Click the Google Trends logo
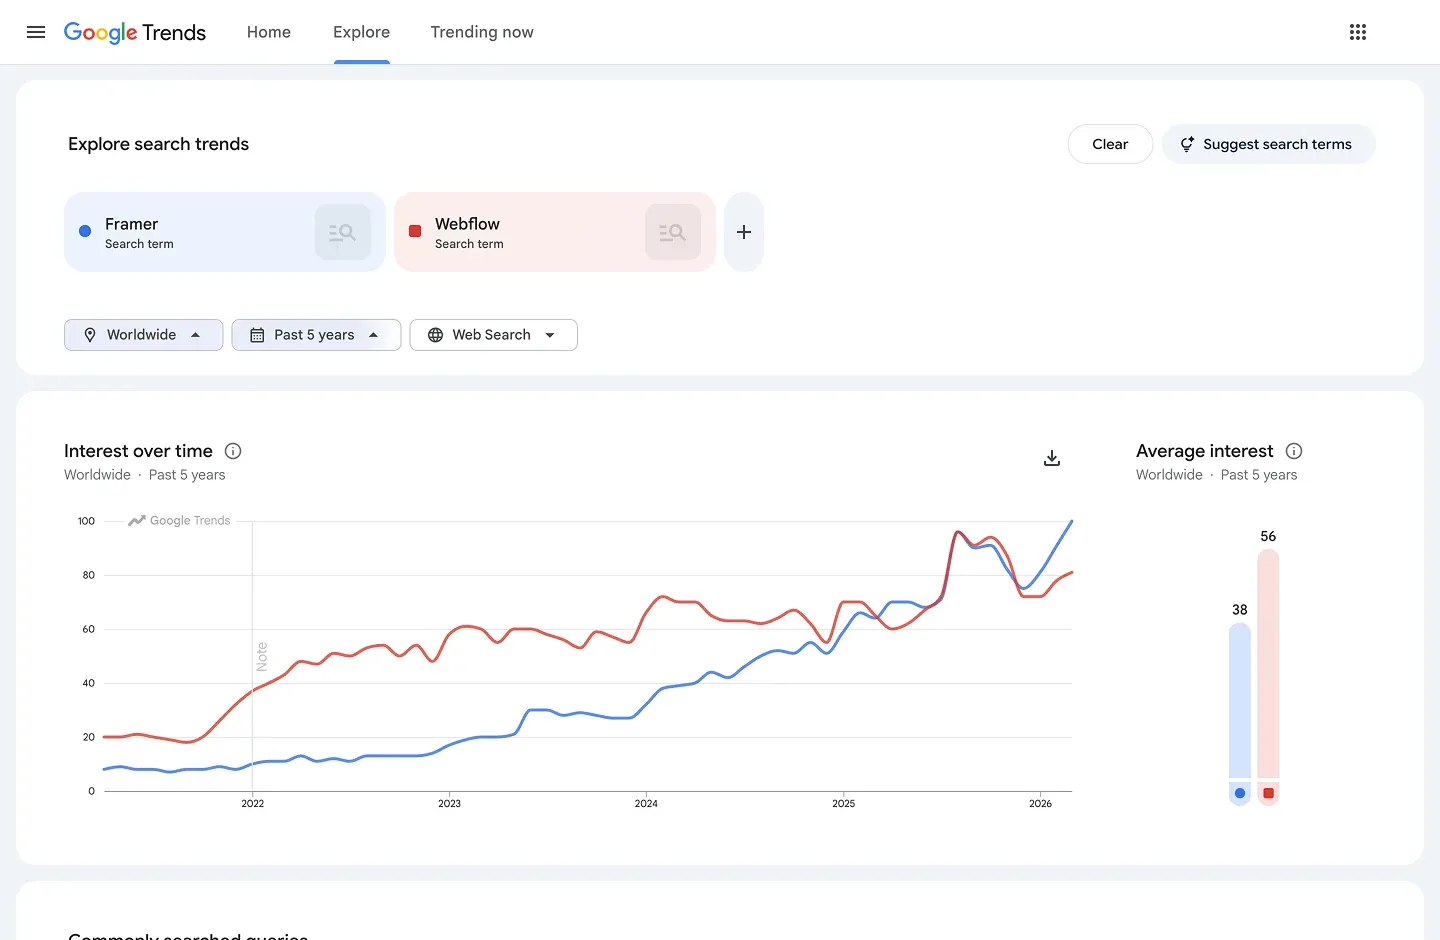 tap(135, 32)
